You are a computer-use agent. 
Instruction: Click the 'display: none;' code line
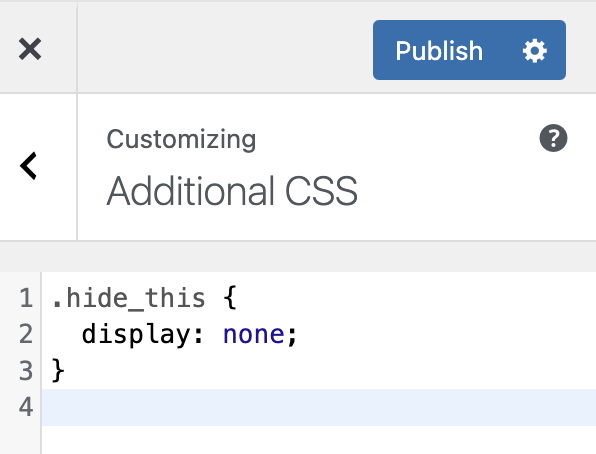pos(189,335)
